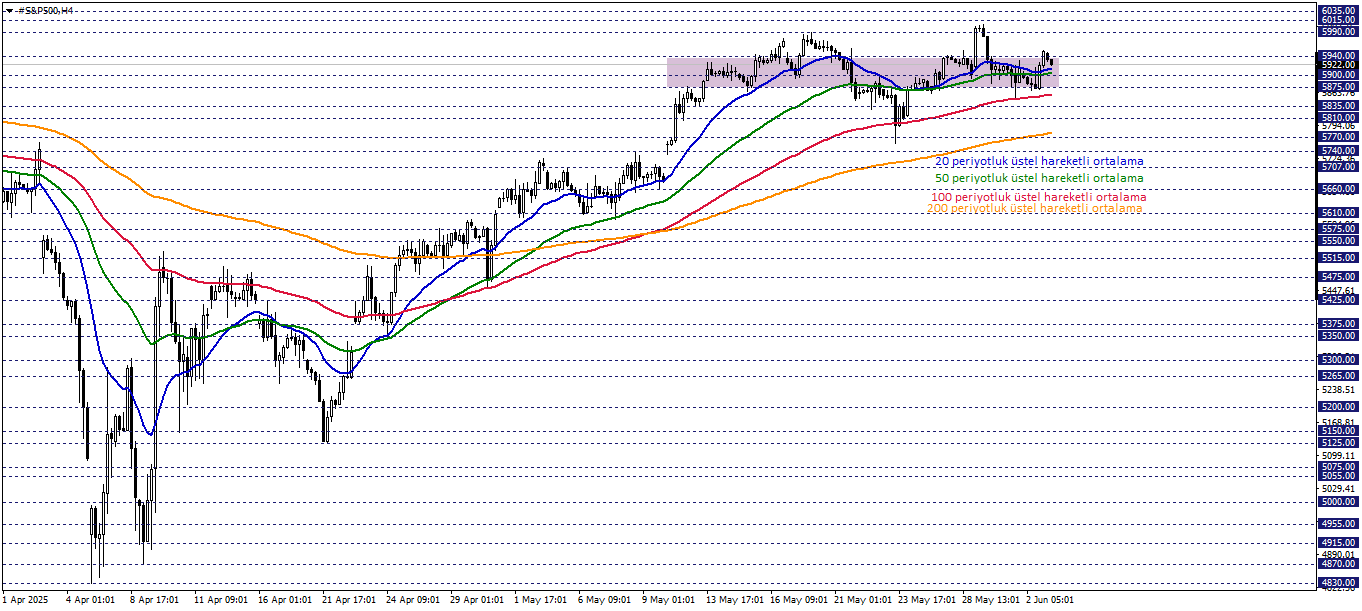Click the 16 May 09:01 date label

click(797, 600)
